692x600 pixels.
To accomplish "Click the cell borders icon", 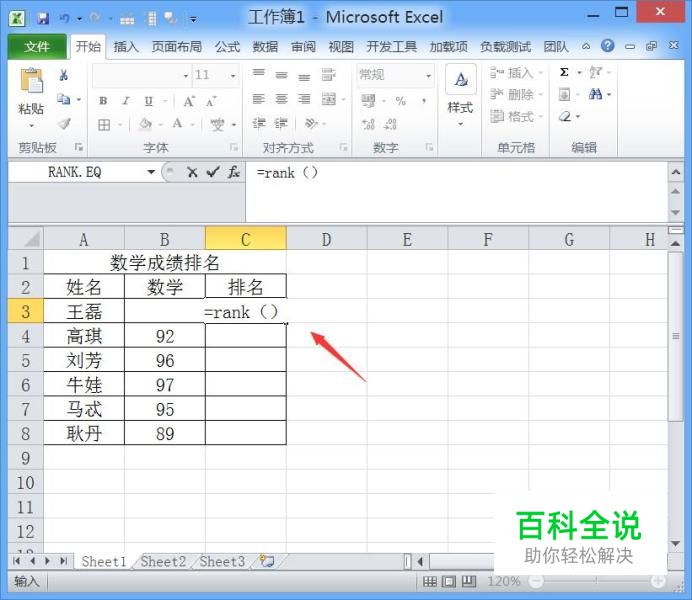I will 104,125.
